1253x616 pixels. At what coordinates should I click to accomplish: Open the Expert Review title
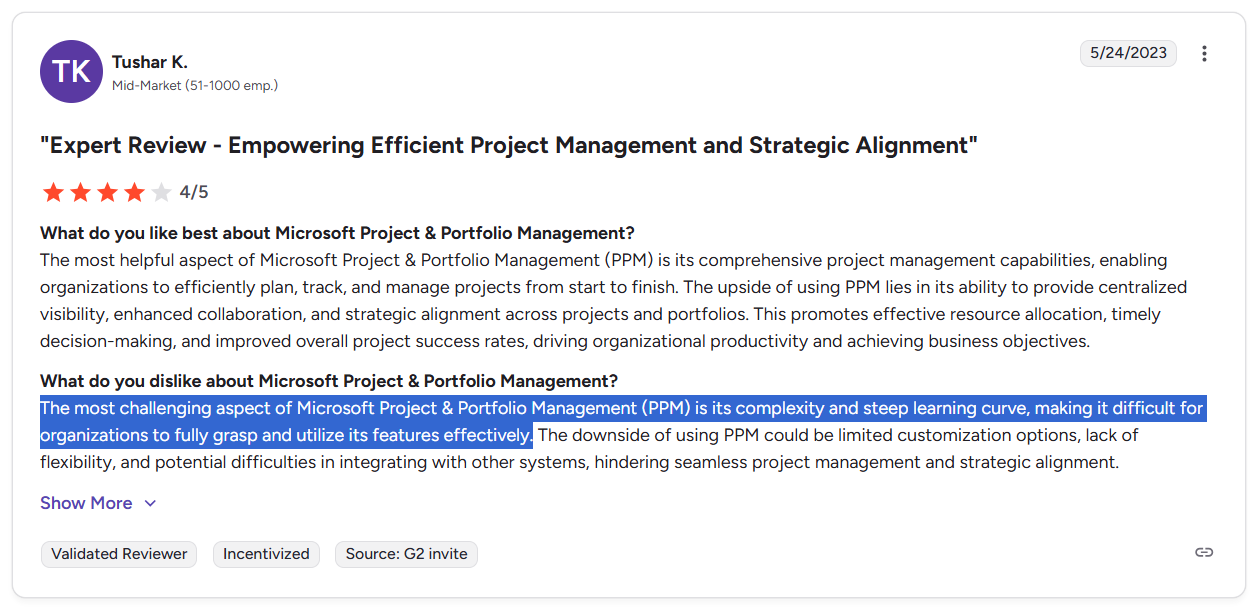(x=509, y=145)
